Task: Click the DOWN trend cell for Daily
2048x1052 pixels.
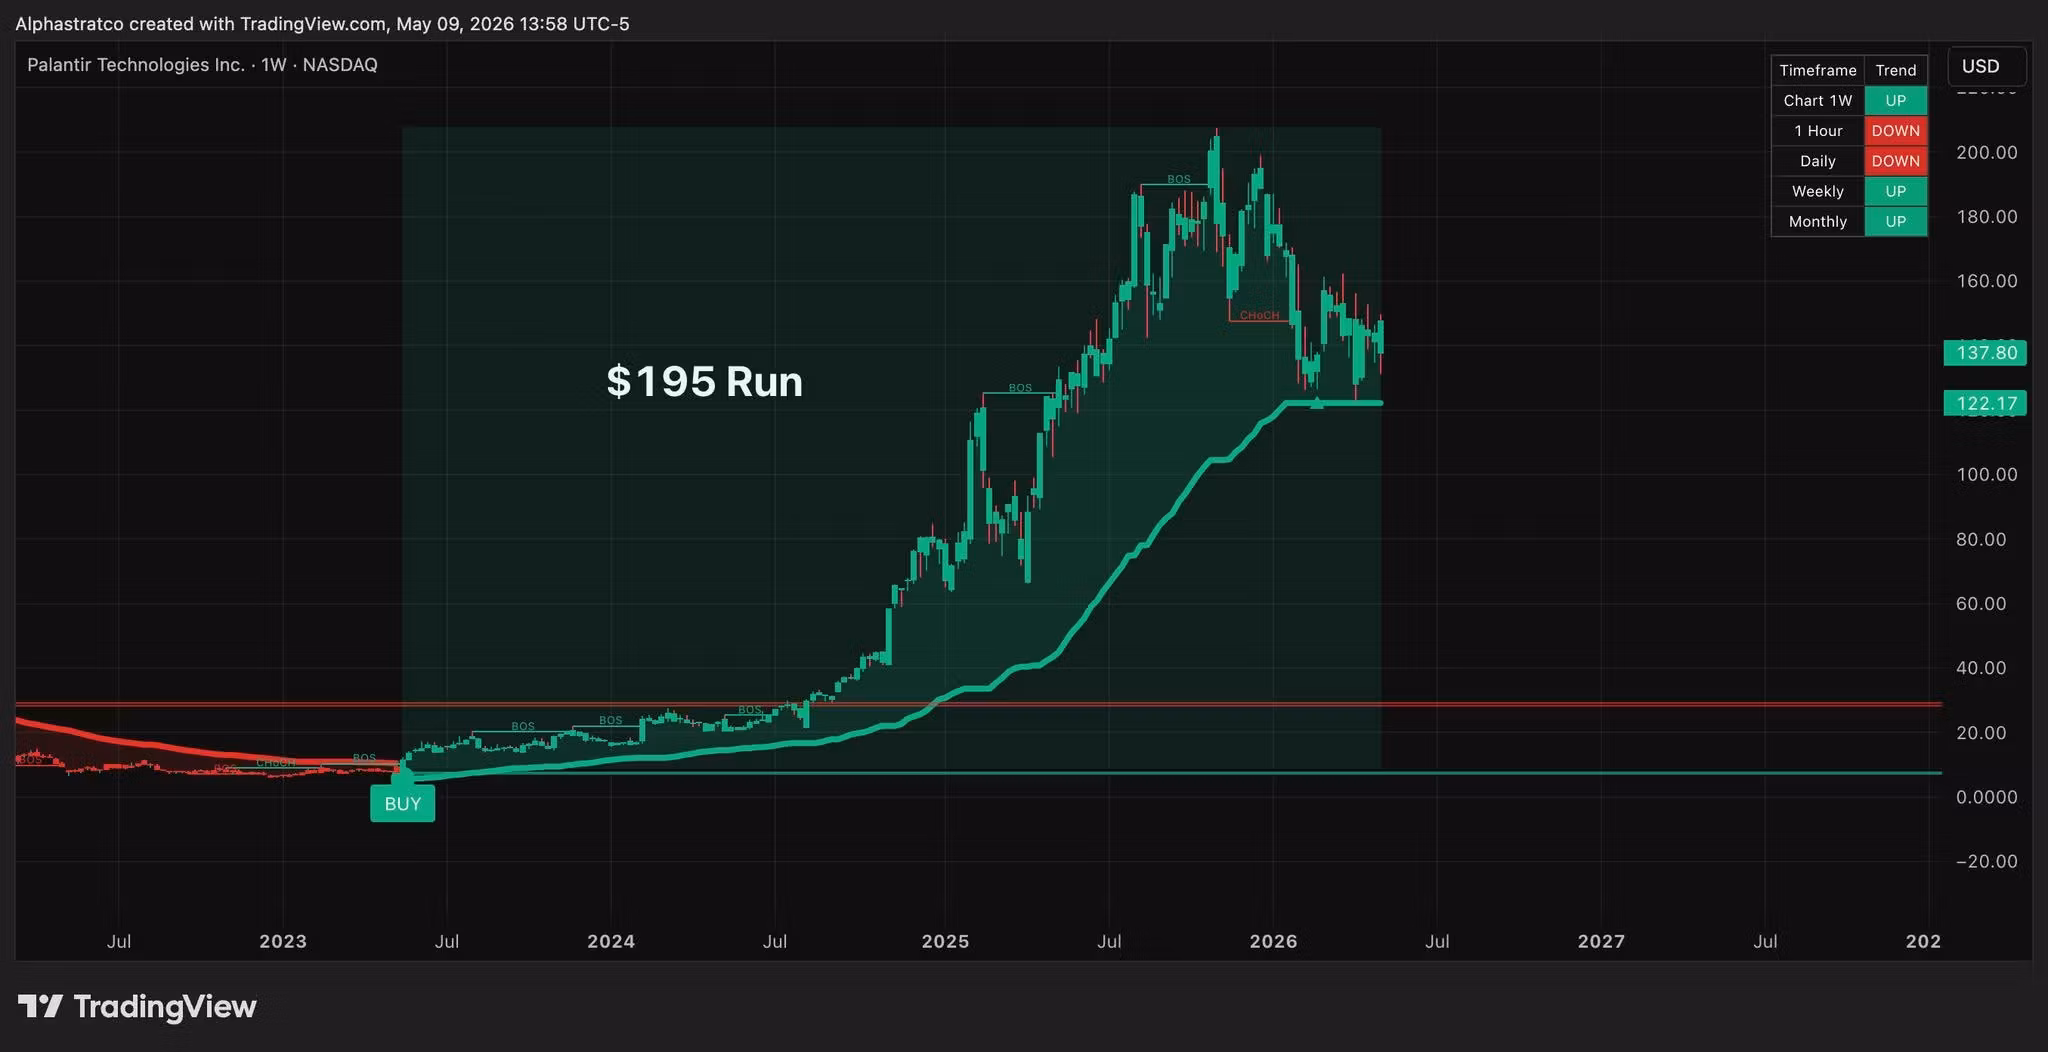Action: pyautogui.click(x=1896, y=160)
